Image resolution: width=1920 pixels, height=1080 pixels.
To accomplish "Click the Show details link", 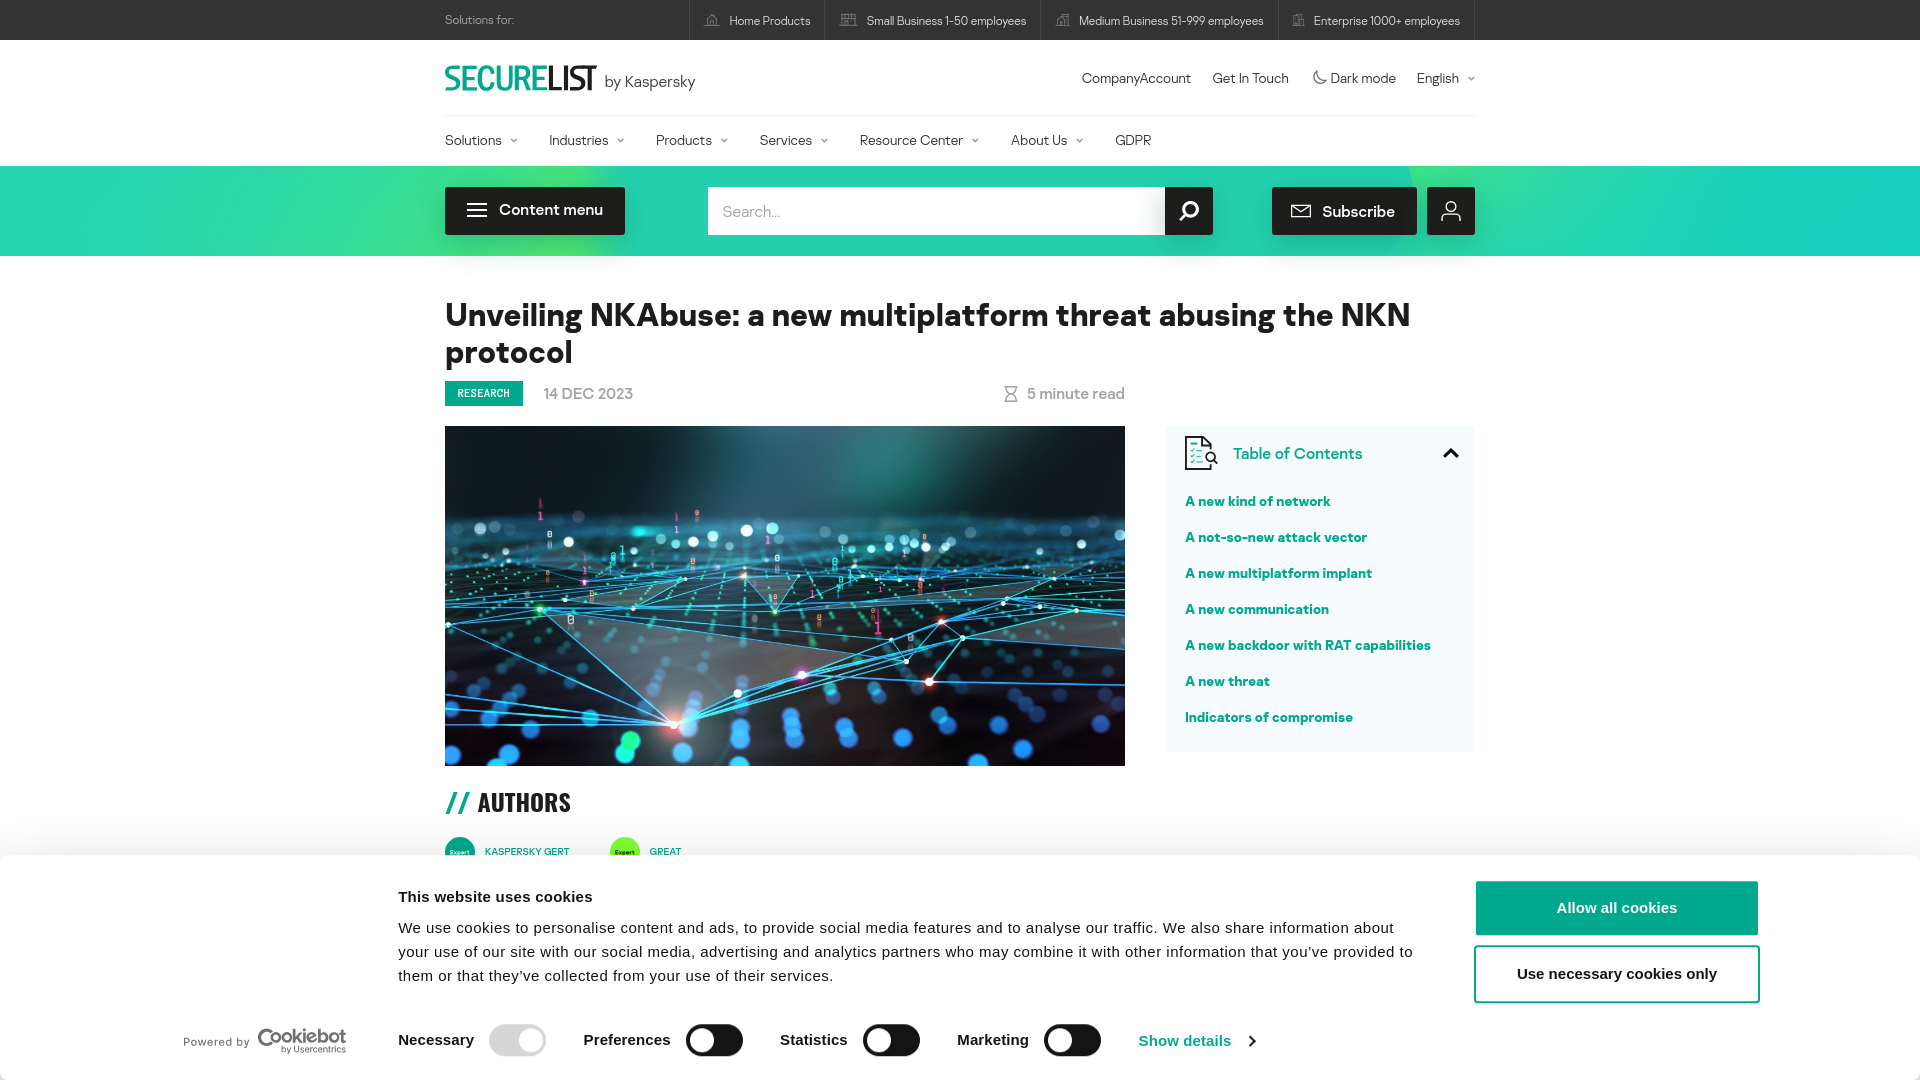I will tap(1196, 1040).
